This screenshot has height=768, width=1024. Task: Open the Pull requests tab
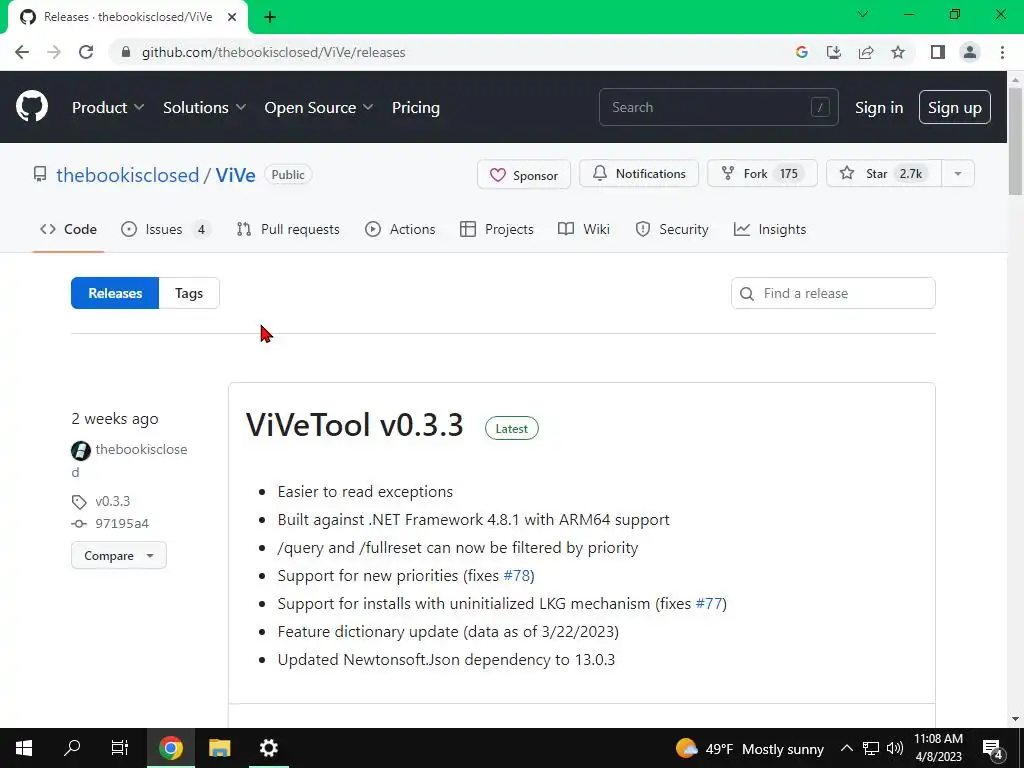[x=288, y=229]
